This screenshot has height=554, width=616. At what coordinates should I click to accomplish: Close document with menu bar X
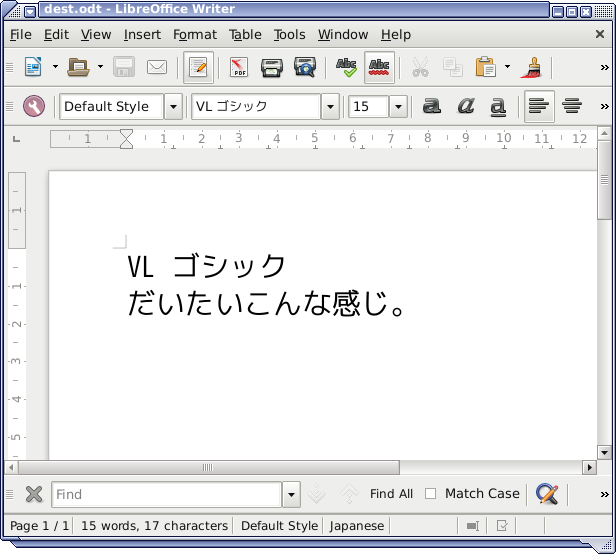pyautogui.click(x=600, y=34)
